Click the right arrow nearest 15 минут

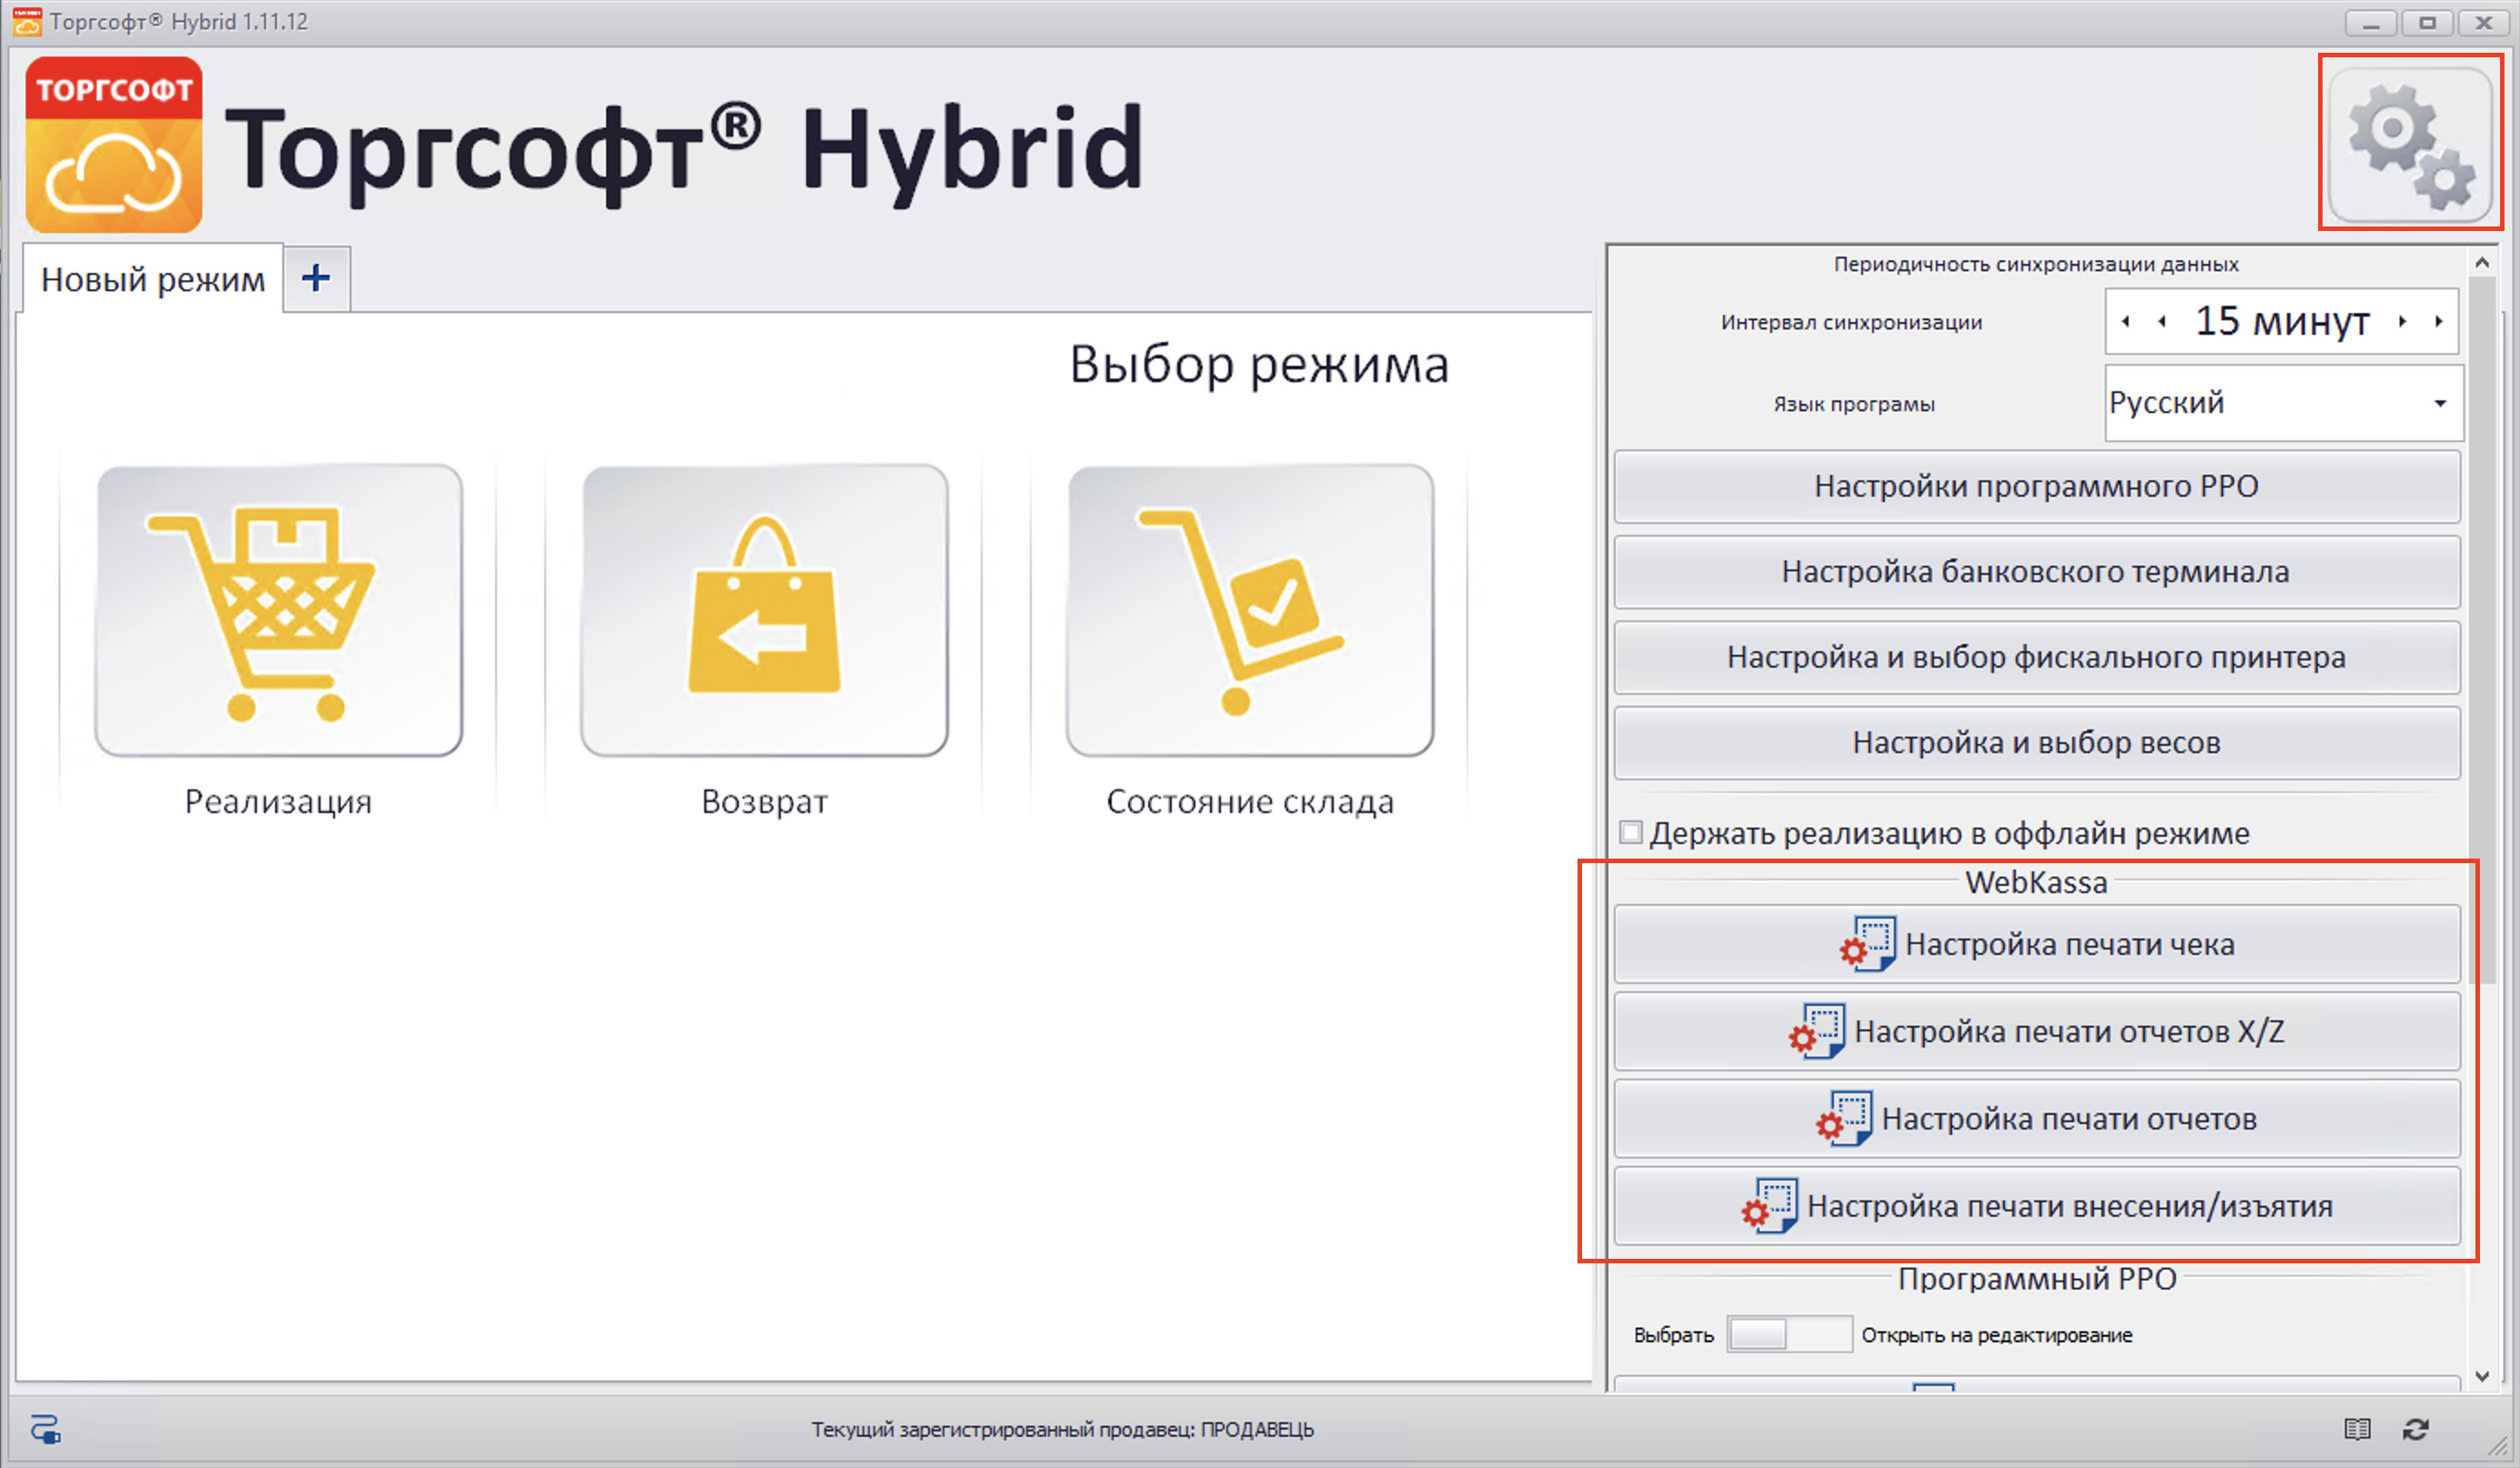2402,321
